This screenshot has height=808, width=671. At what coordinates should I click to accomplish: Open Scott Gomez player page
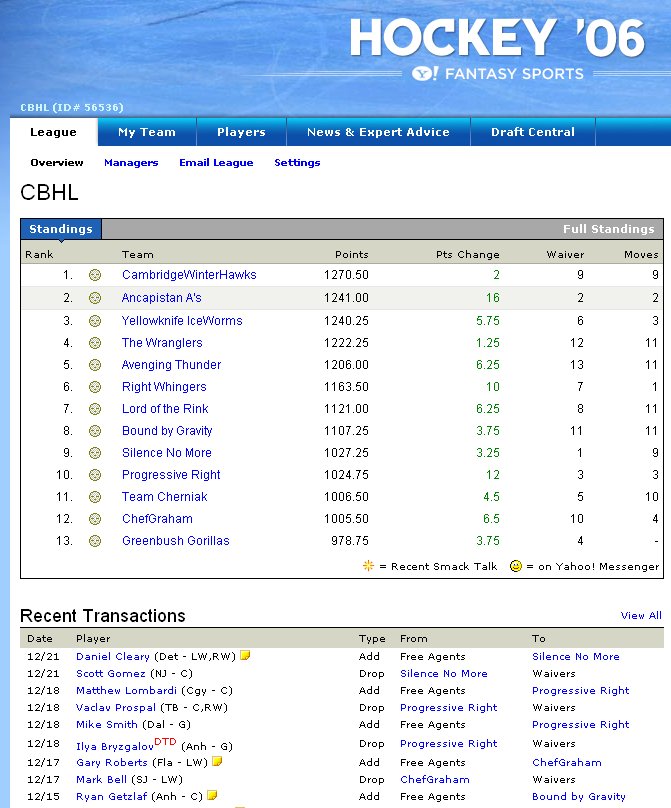[111, 674]
